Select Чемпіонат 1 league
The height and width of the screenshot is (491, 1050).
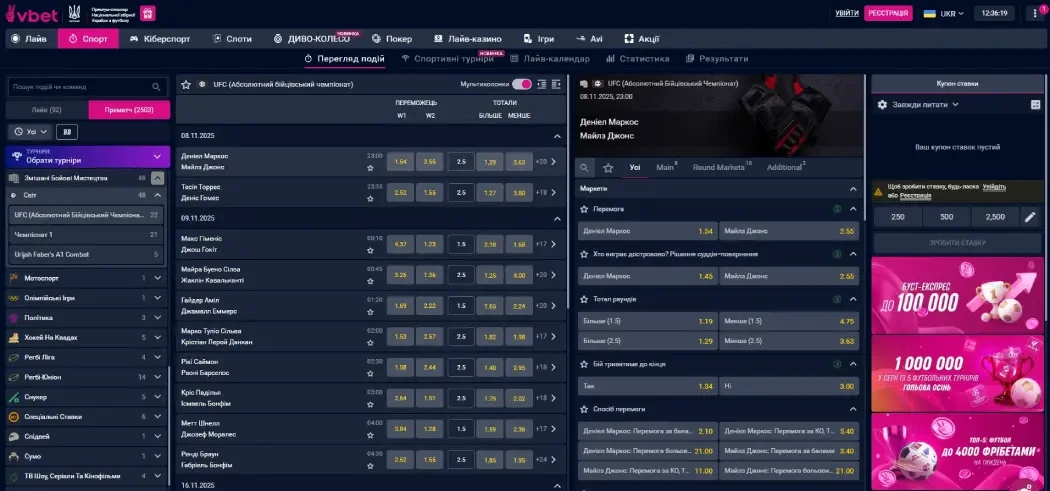(x=88, y=234)
